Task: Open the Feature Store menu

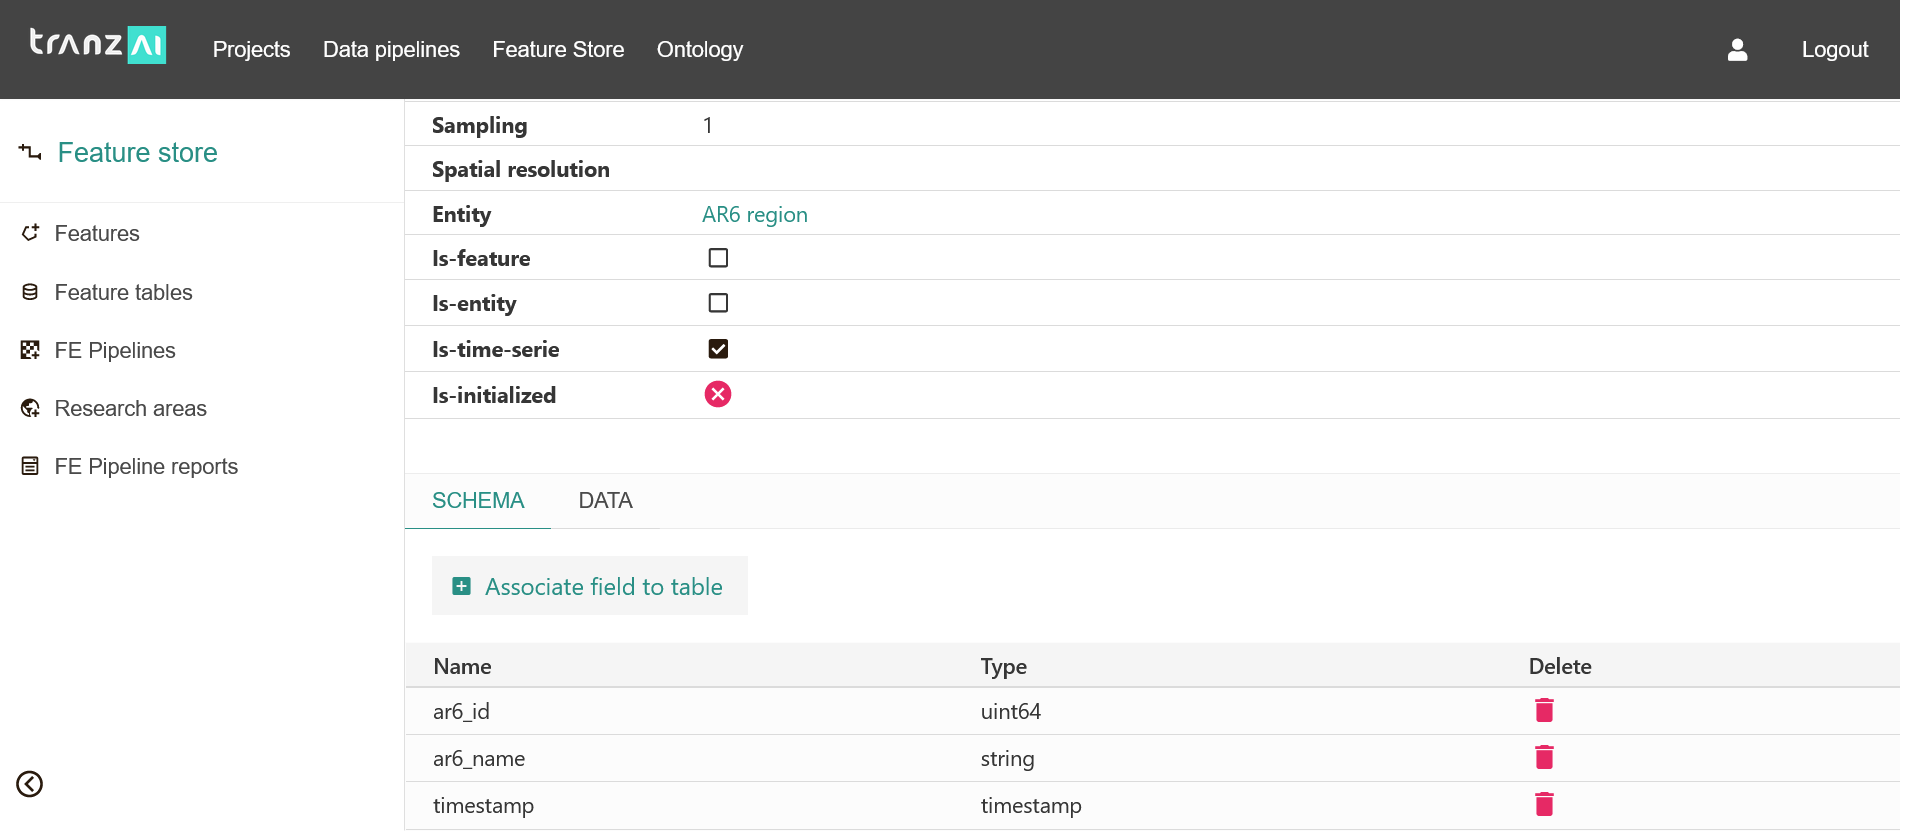Action: 558,50
